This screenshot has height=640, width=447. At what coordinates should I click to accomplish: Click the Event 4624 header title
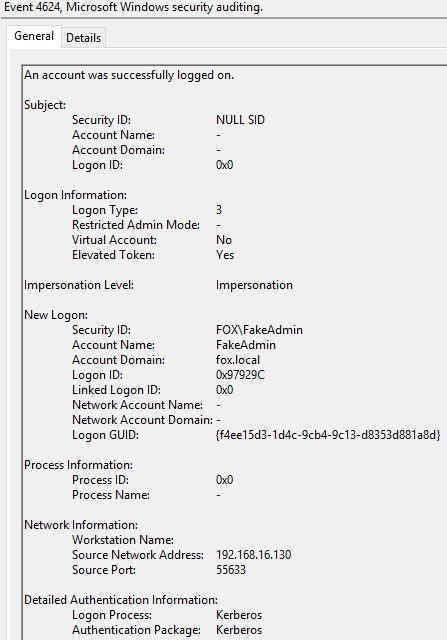click(133, 7)
